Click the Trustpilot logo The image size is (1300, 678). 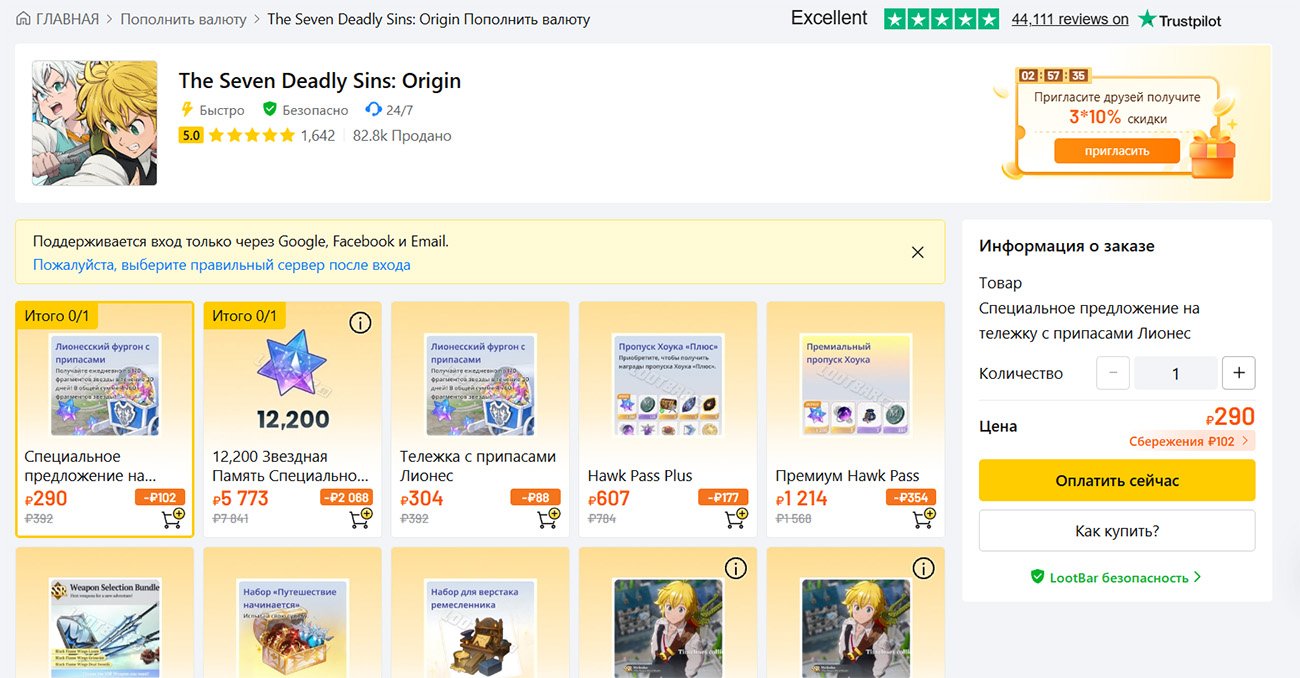(1180, 19)
